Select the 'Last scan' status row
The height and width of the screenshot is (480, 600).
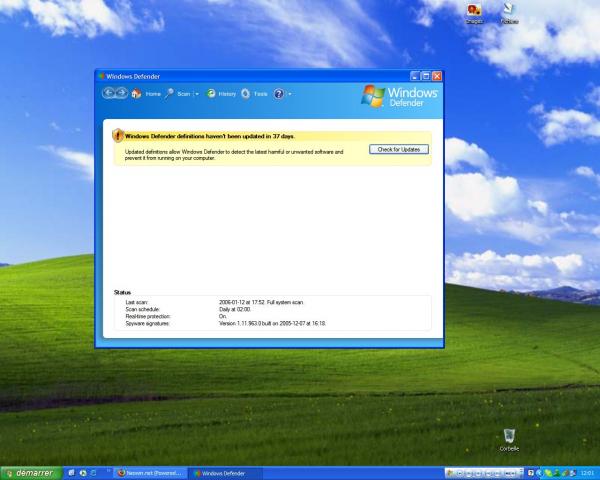[x=272, y=302]
